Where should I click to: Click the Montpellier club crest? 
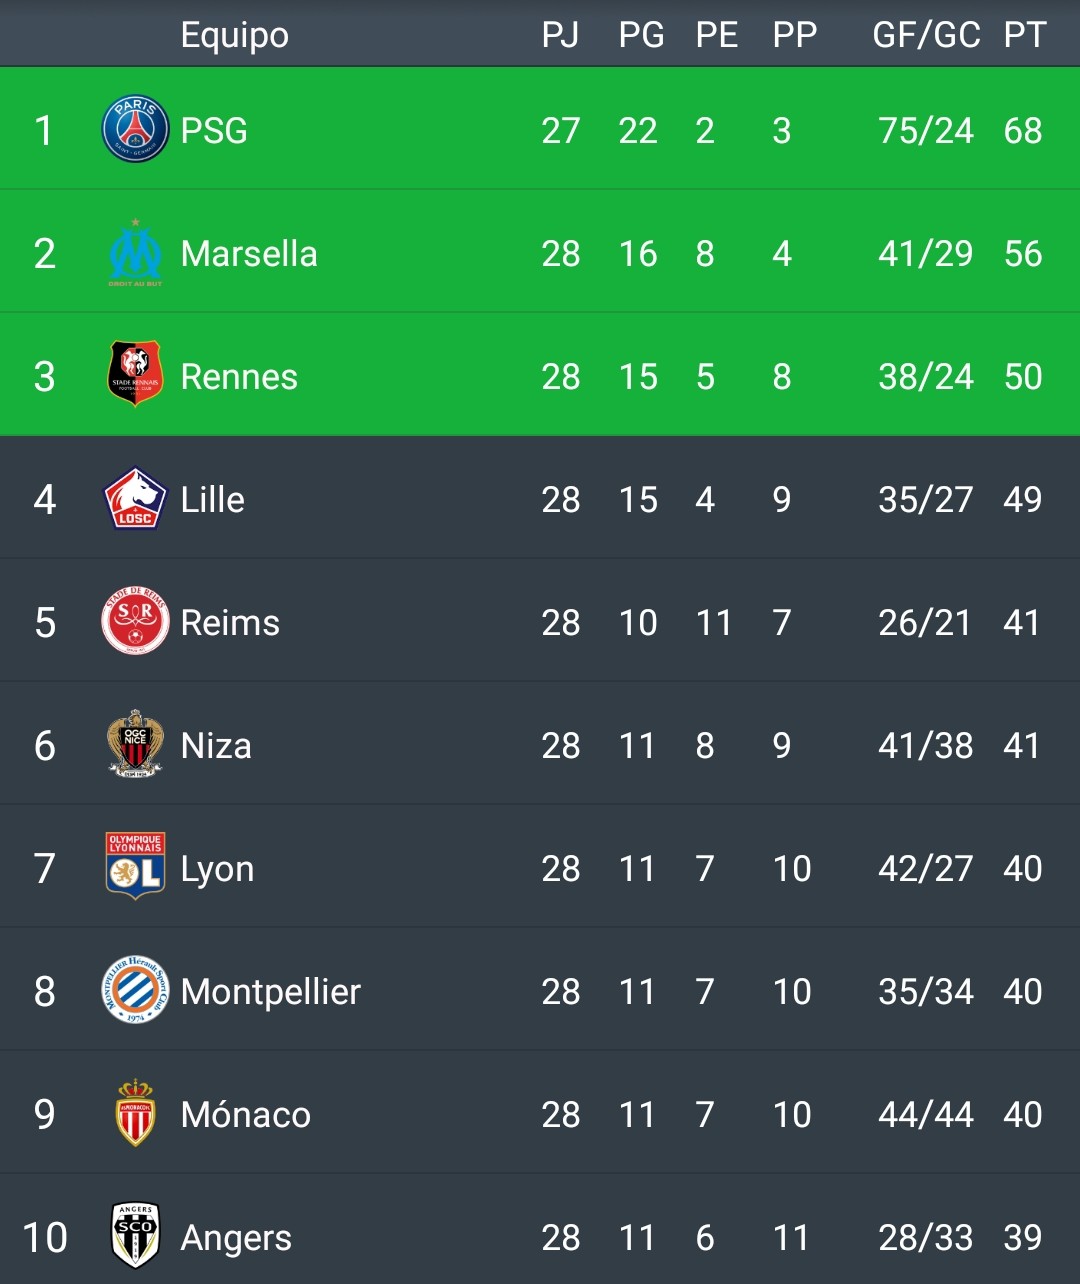point(135,991)
